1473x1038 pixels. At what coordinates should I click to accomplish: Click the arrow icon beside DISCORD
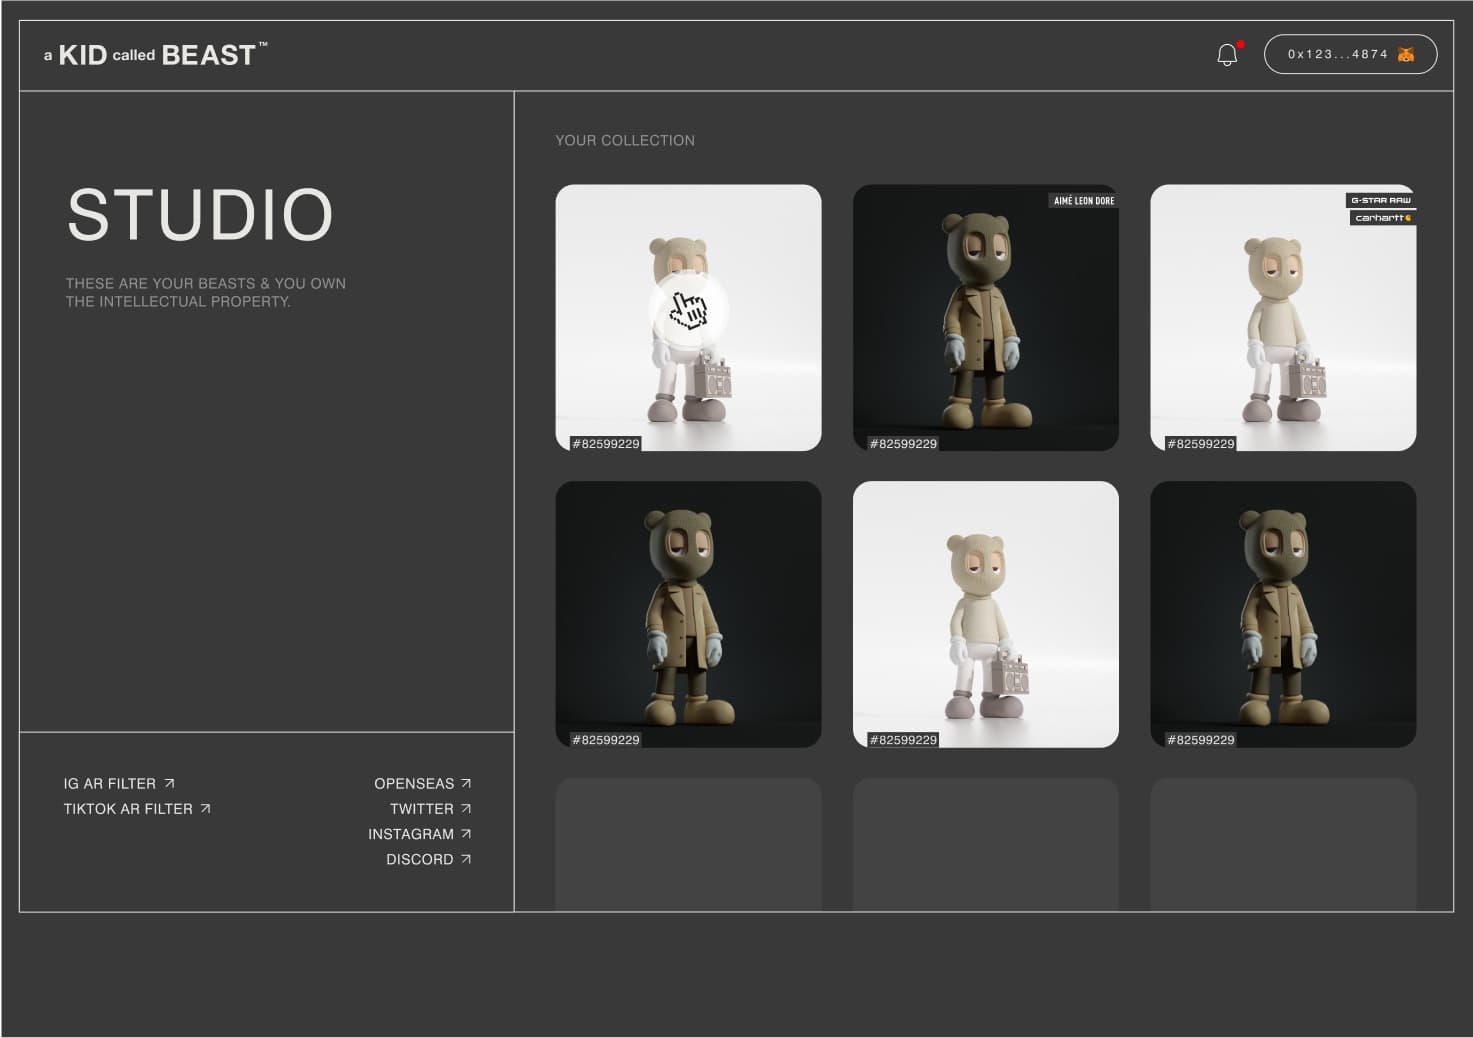pyautogui.click(x=466, y=859)
